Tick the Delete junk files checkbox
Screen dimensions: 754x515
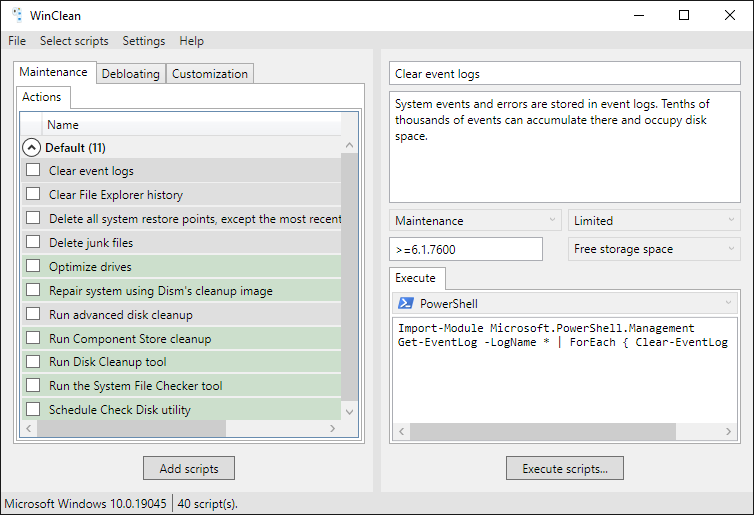click(x=33, y=242)
